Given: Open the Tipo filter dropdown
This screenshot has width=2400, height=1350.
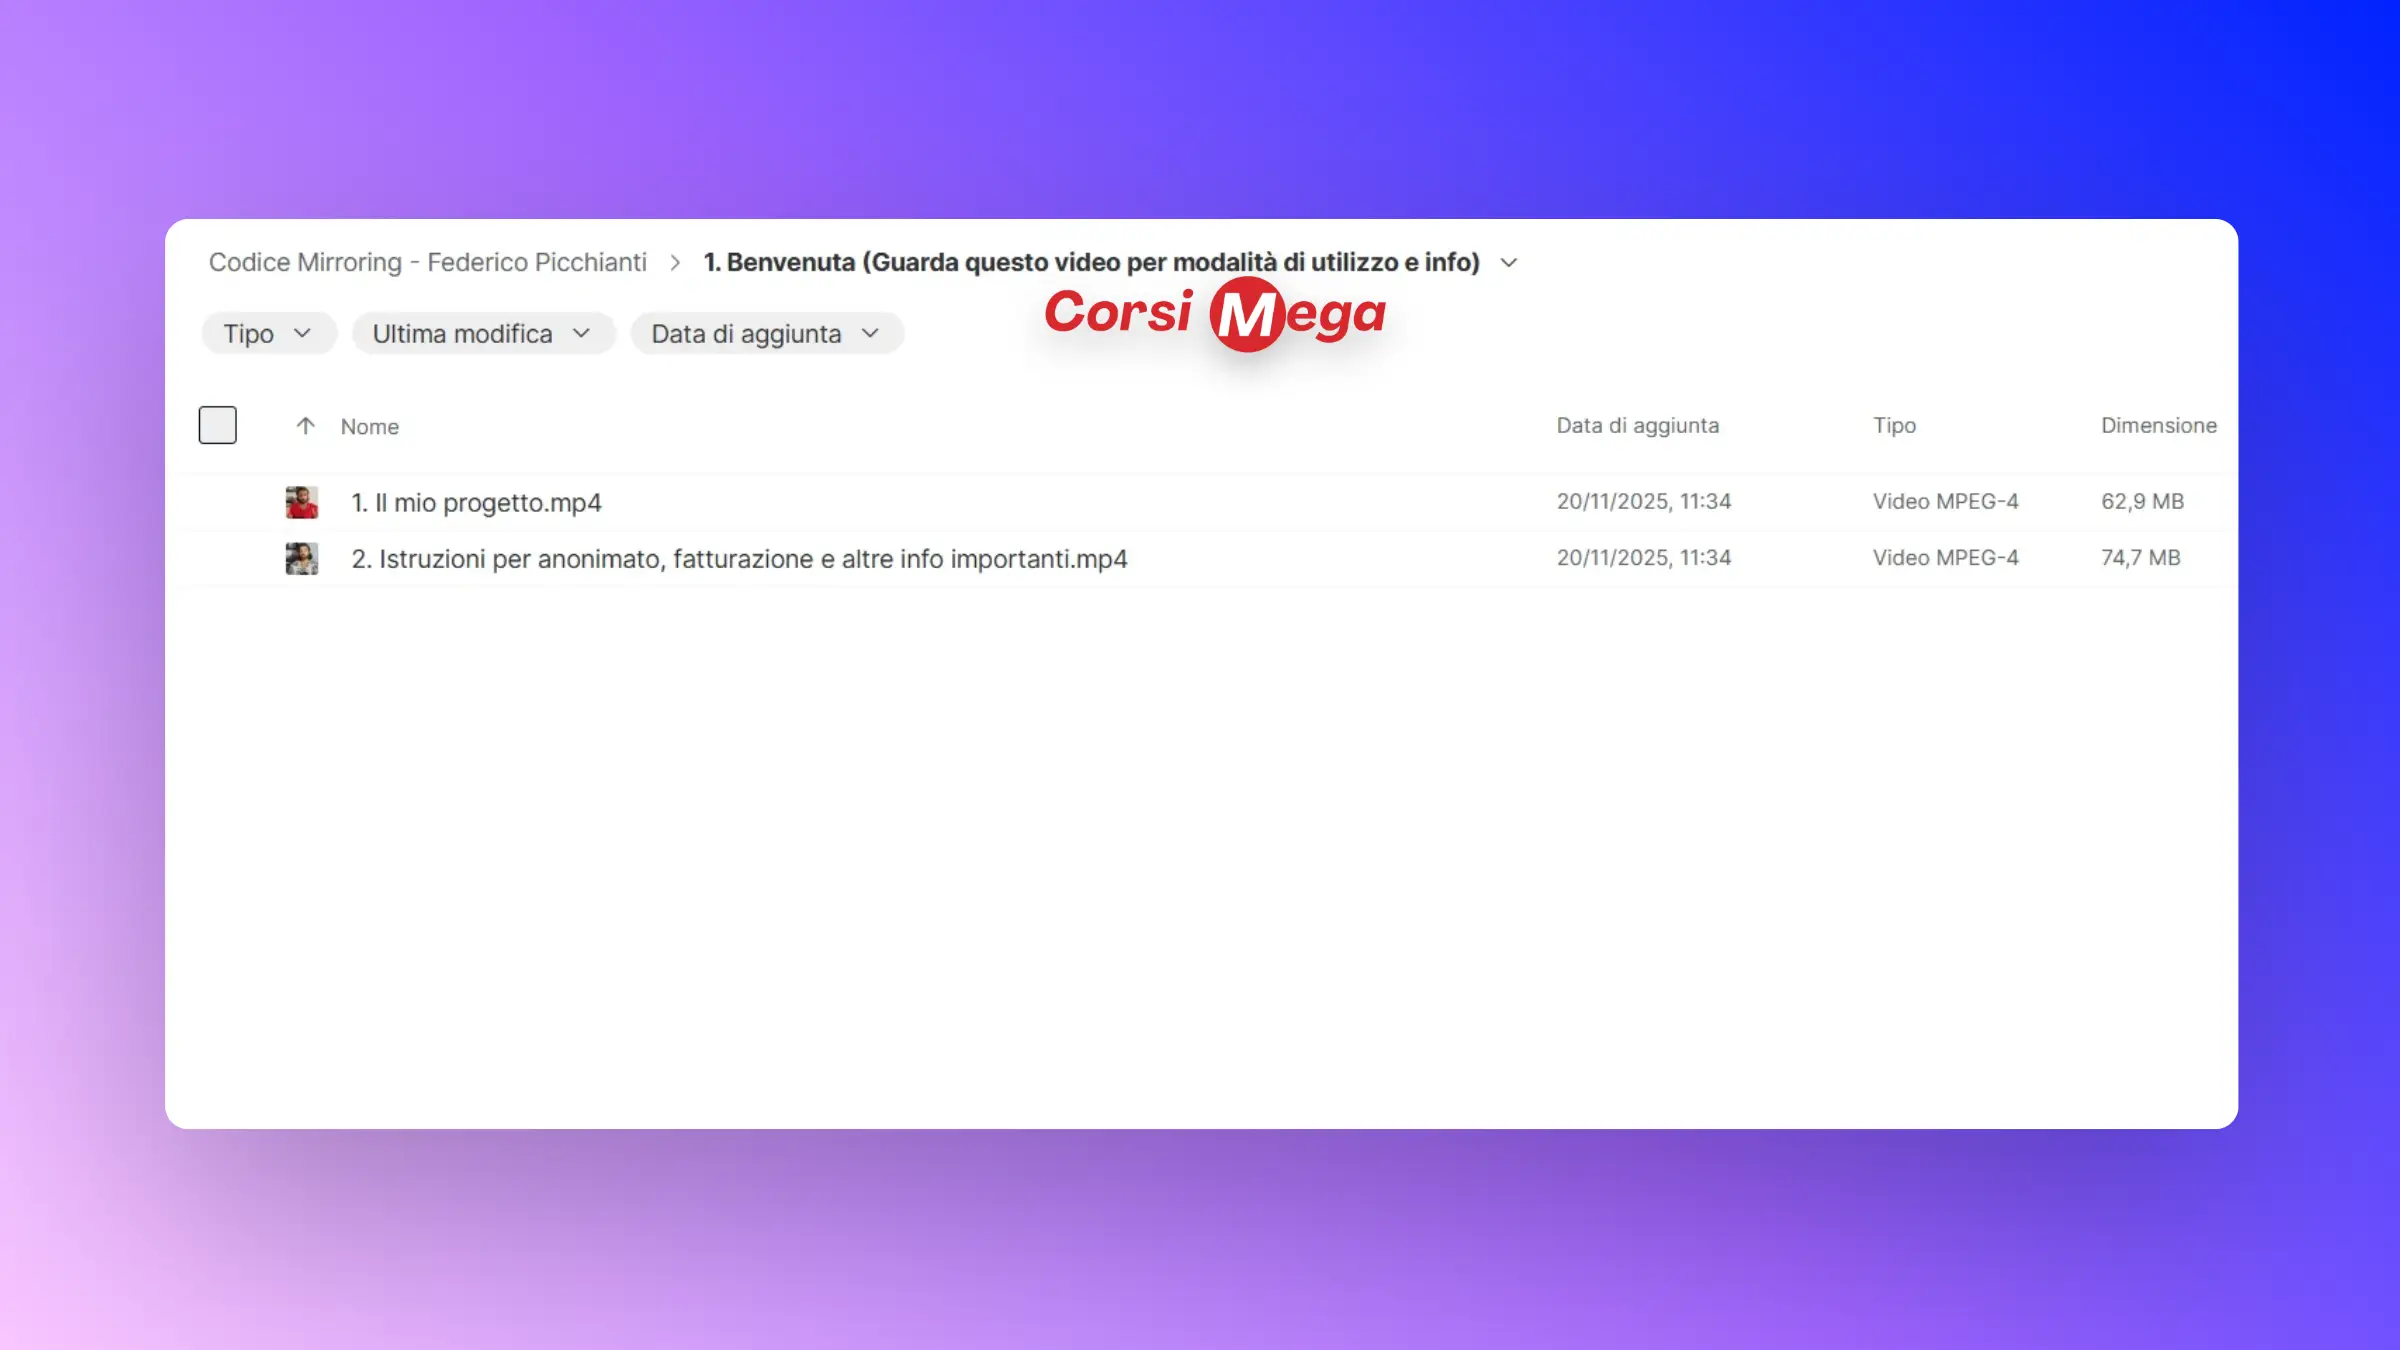Looking at the screenshot, I should (x=267, y=334).
